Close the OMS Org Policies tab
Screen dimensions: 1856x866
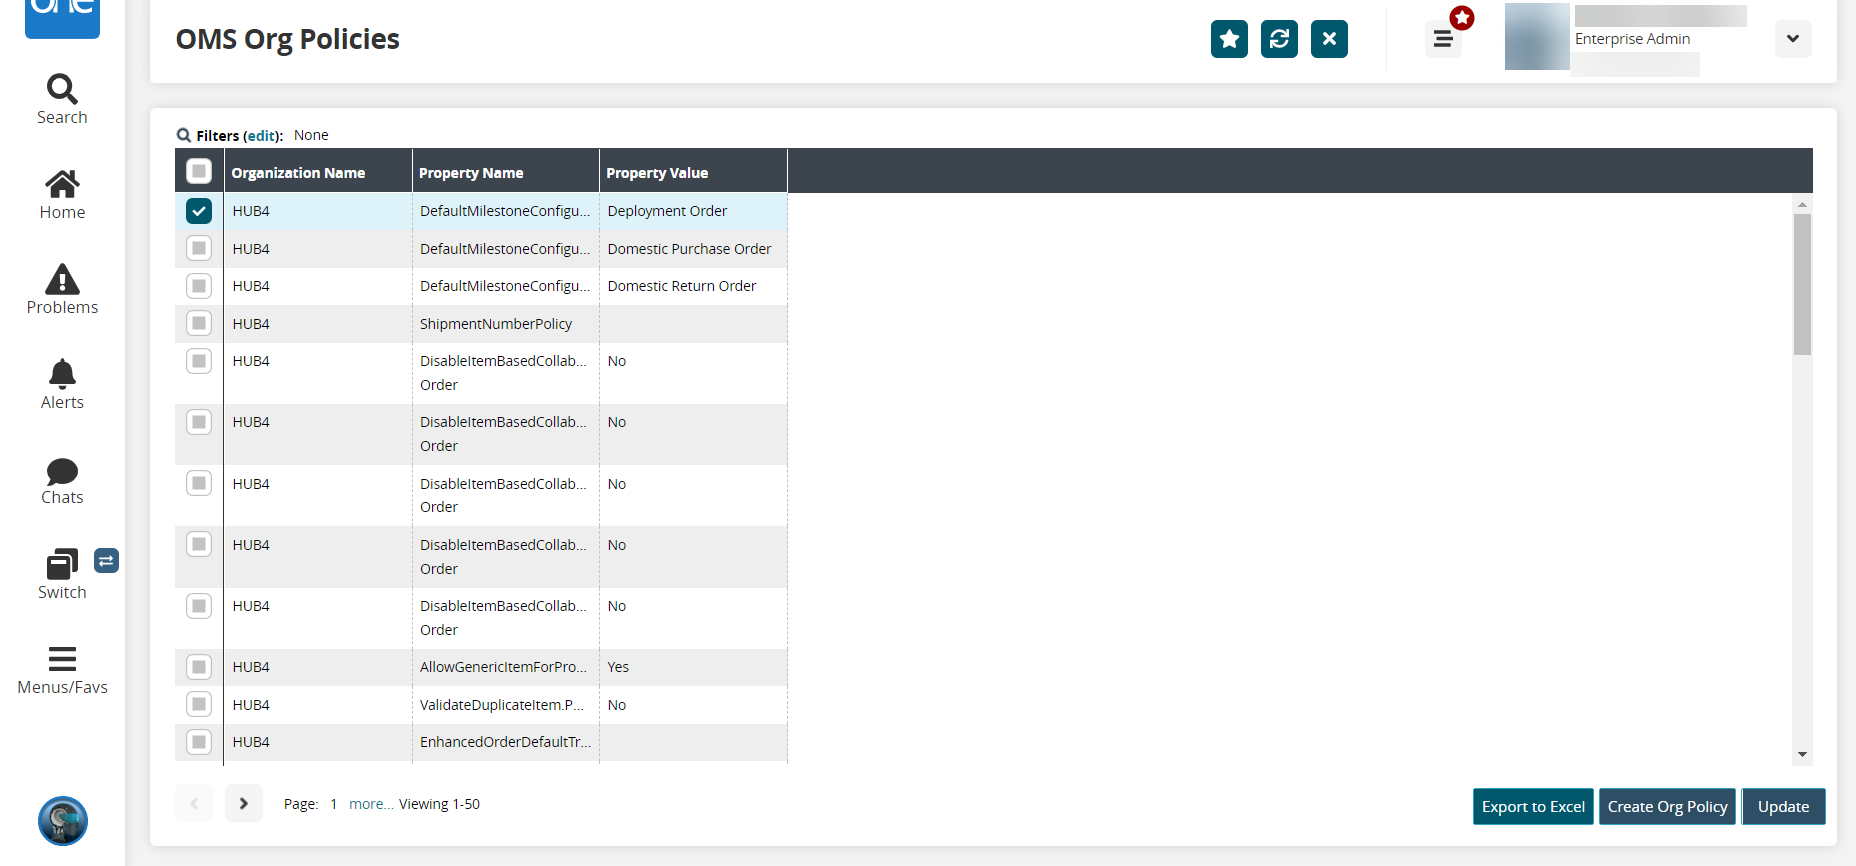coord(1329,39)
